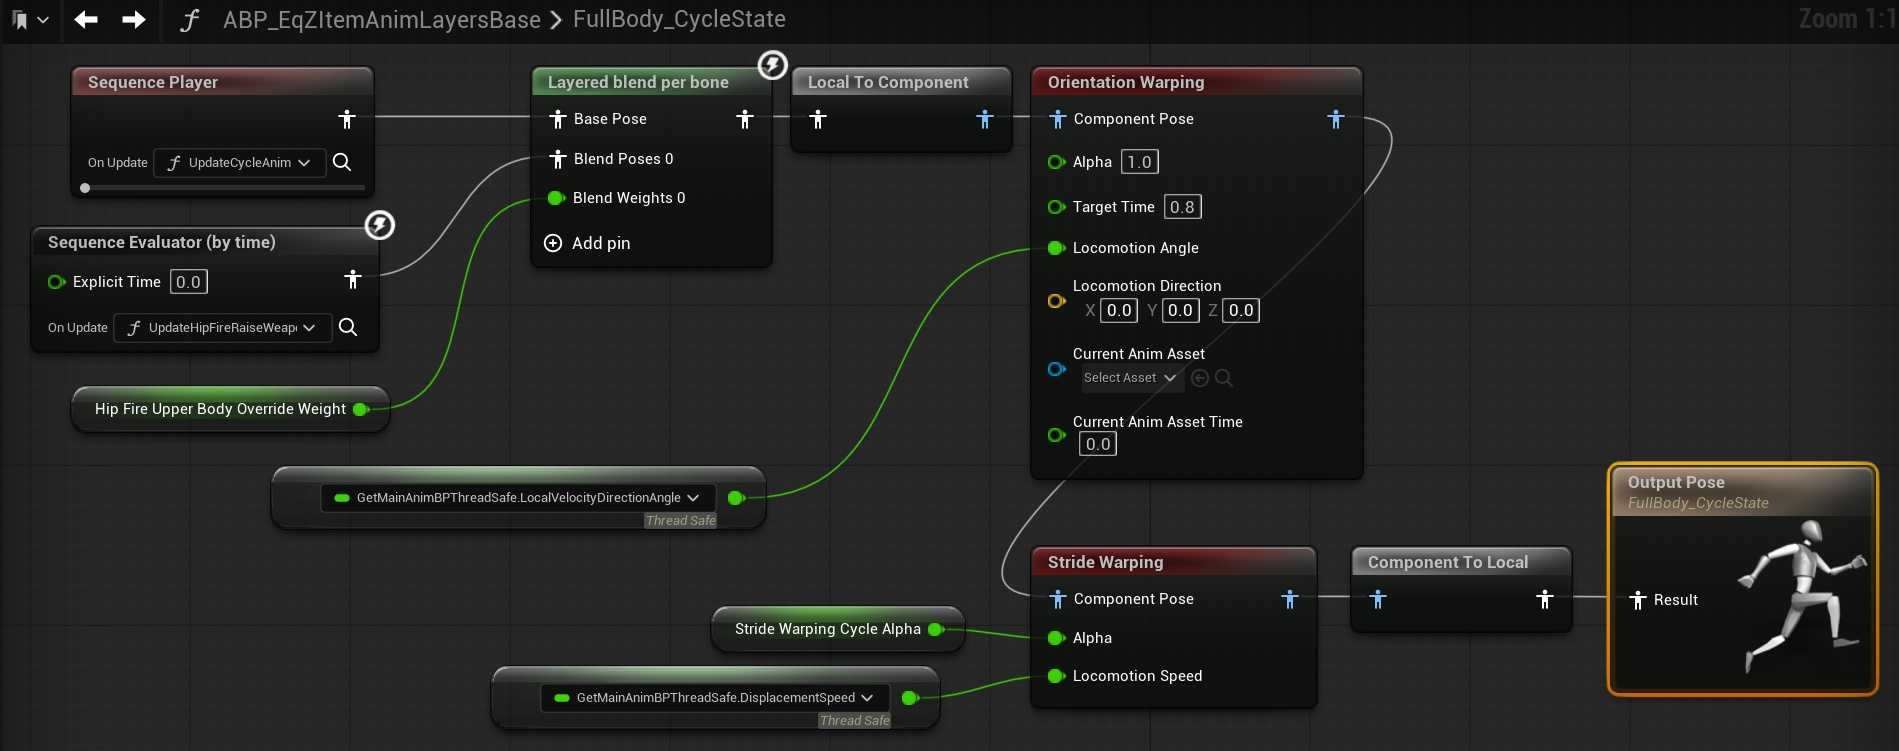This screenshot has height=751, width=1899.
Task: Expand Select Asset dropdown for Current Anim Asset
Action: [x=1130, y=378]
